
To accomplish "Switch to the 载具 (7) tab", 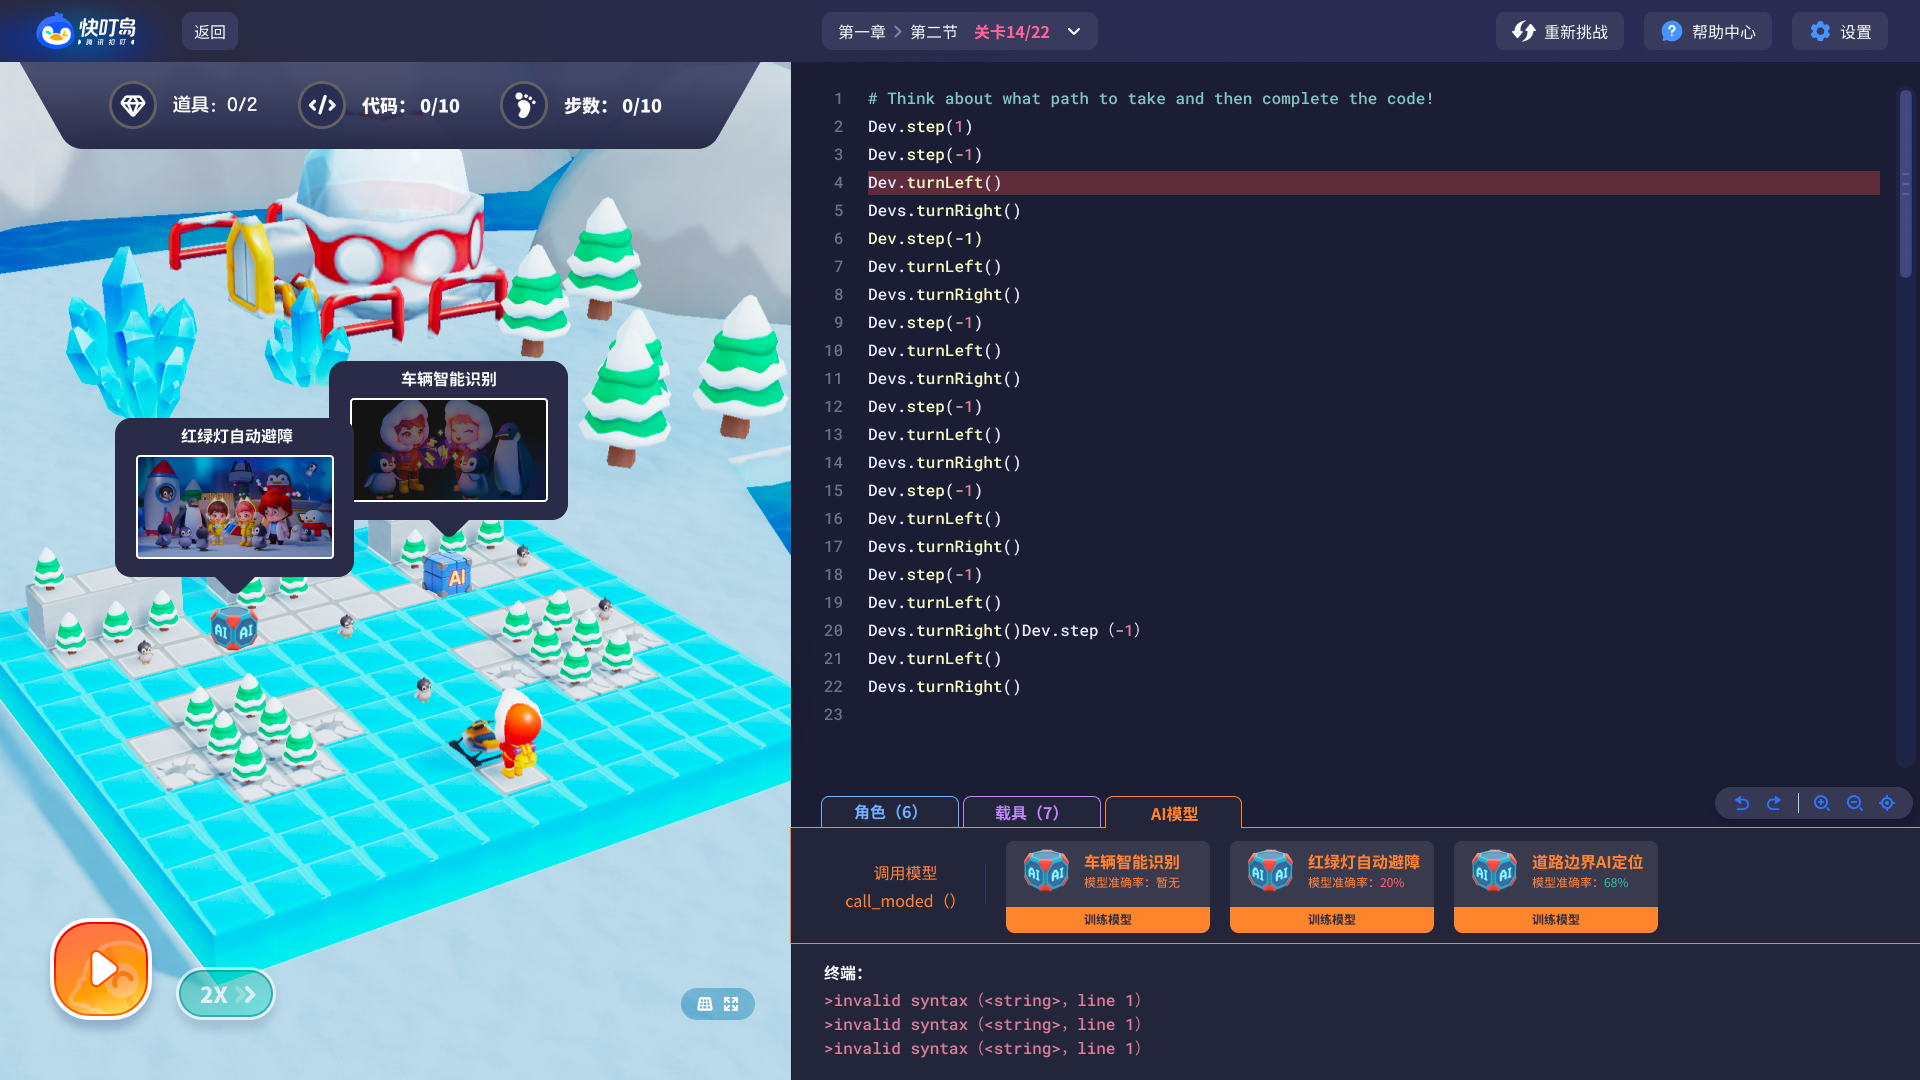I will coord(1029,812).
